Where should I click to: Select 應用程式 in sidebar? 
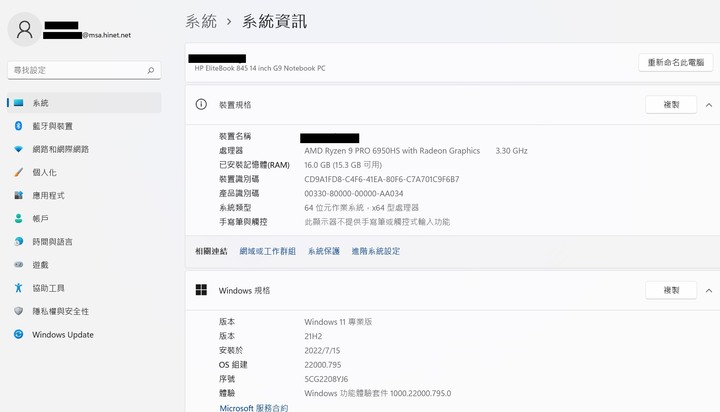pos(84,195)
